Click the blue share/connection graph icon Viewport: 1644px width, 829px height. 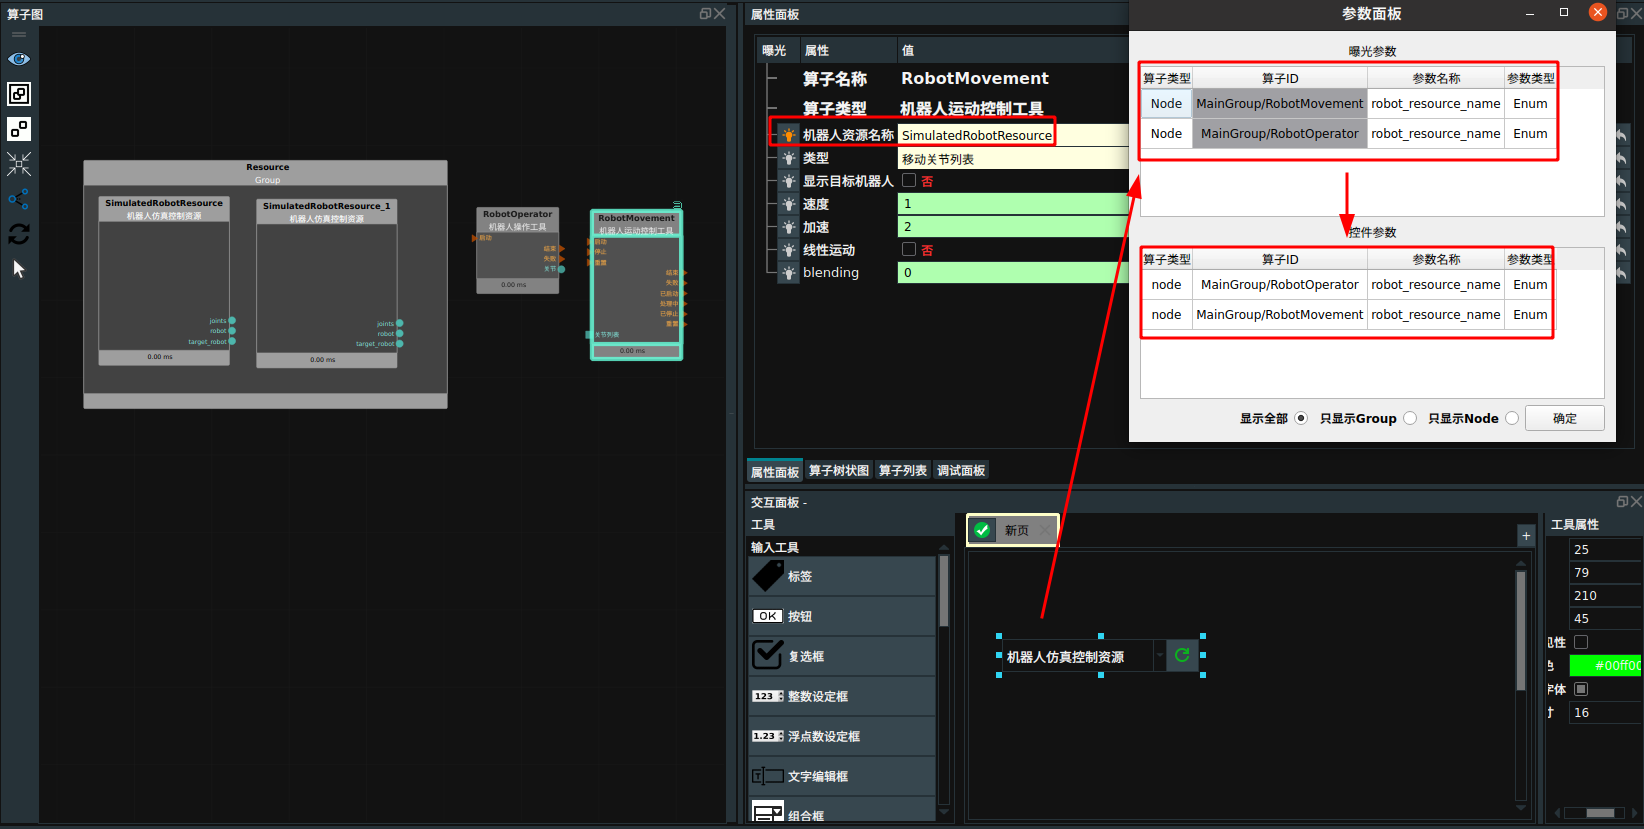19,199
